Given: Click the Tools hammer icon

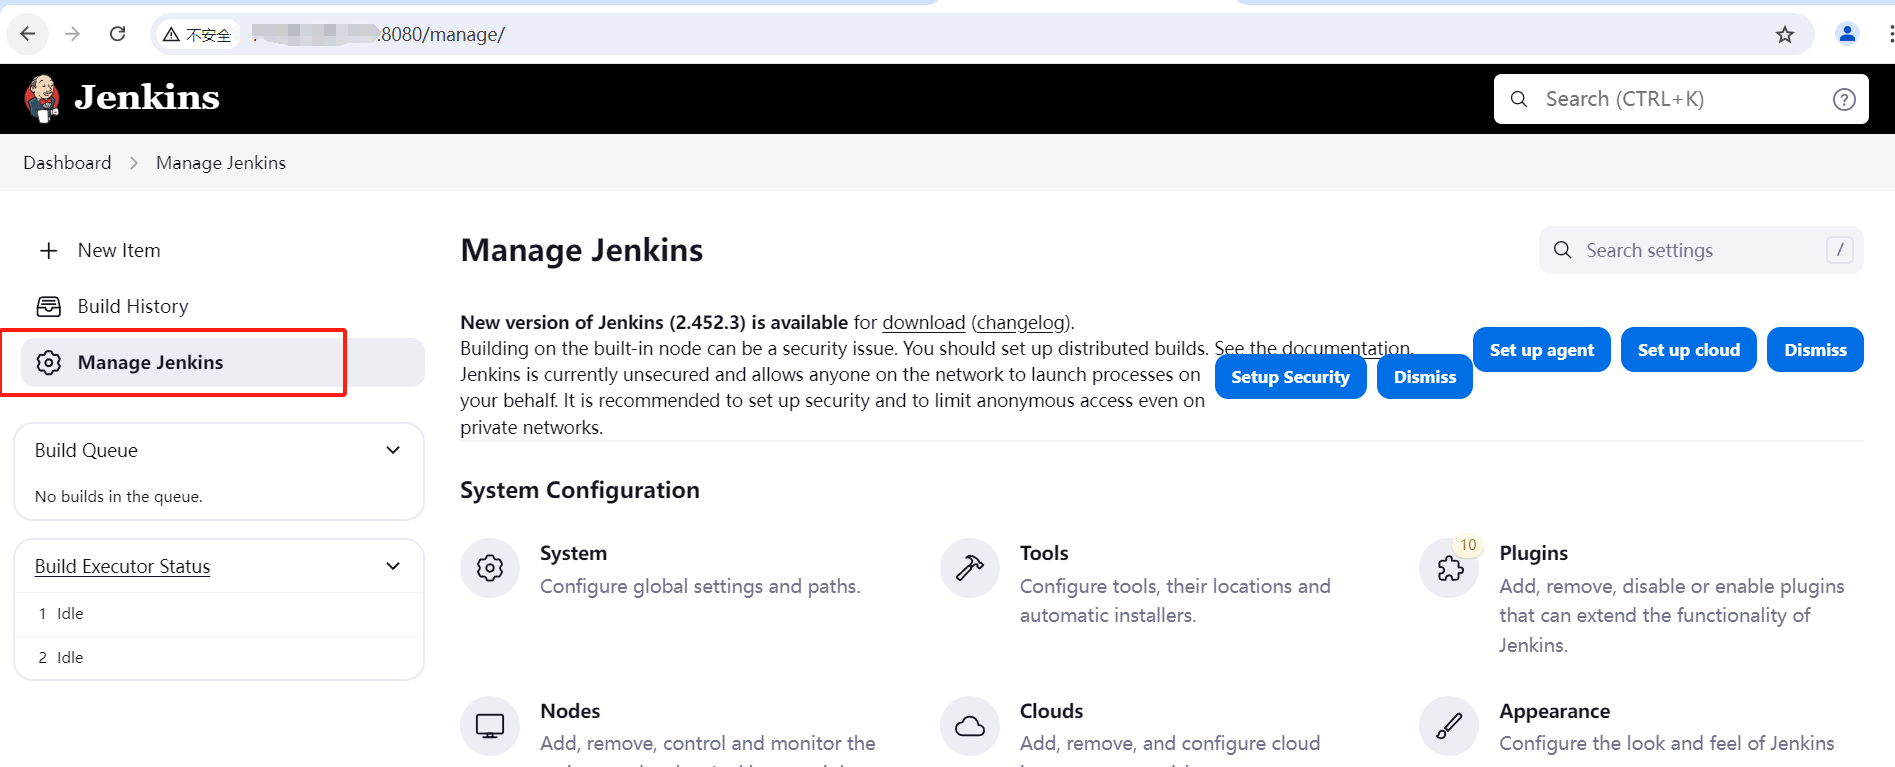Looking at the screenshot, I should (x=970, y=568).
